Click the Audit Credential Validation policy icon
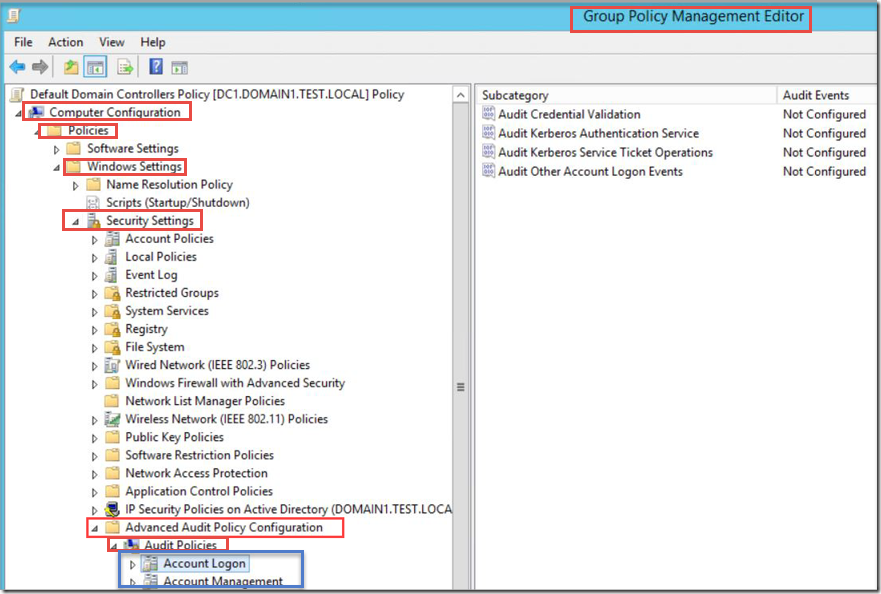This screenshot has width=881, height=594. [x=489, y=114]
